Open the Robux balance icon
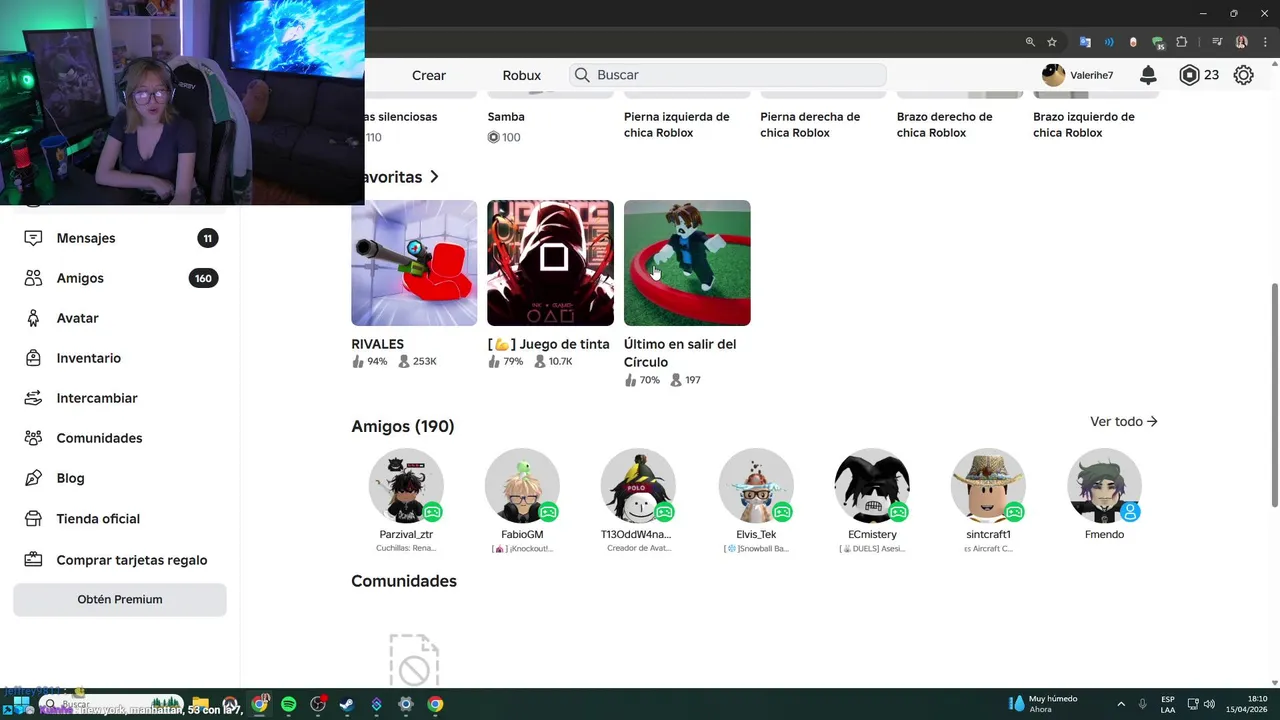The image size is (1280, 720). click(1189, 75)
